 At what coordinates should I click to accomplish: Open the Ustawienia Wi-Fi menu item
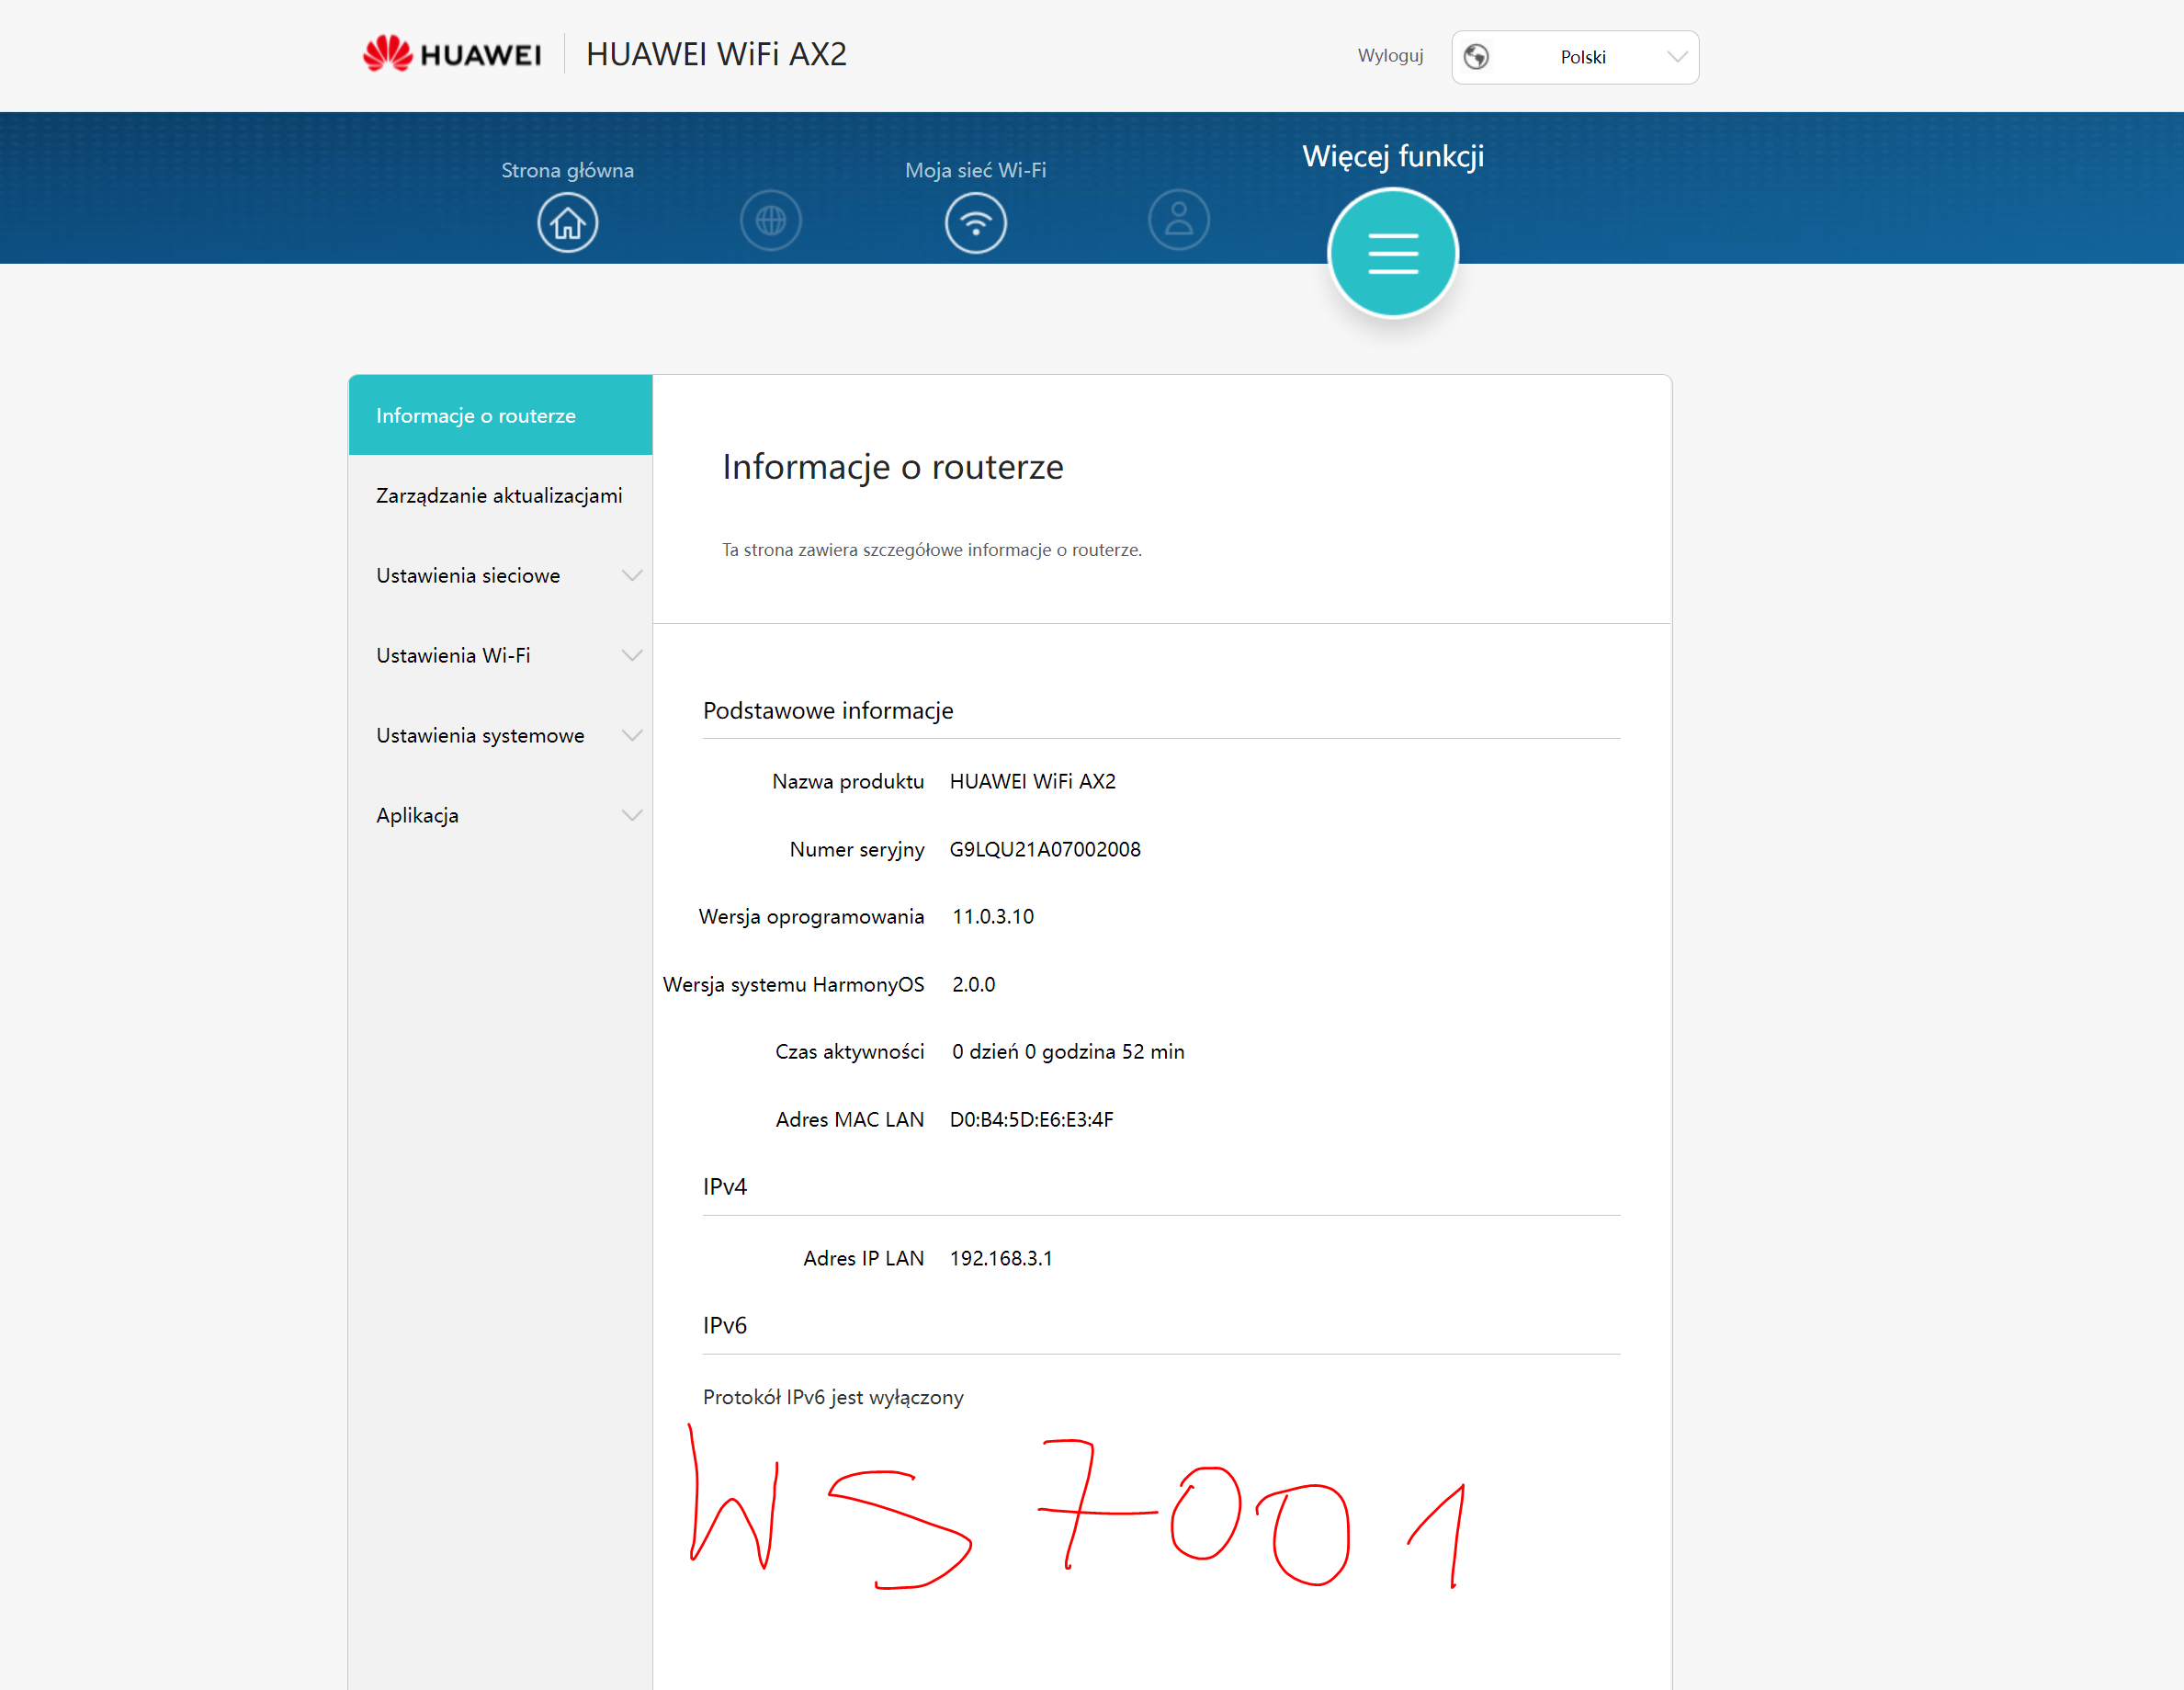click(500, 656)
